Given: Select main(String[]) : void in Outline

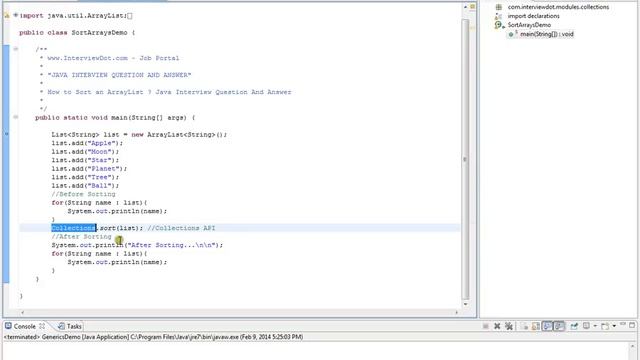Looking at the screenshot, I should pos(547,34).
